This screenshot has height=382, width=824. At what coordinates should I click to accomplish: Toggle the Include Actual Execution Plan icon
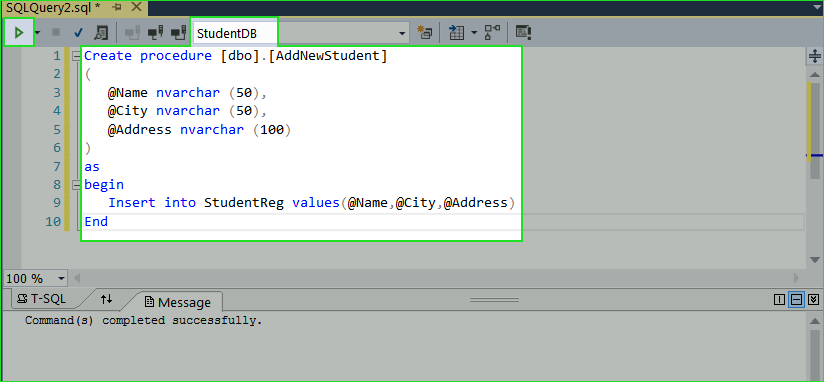coord(492,33)
